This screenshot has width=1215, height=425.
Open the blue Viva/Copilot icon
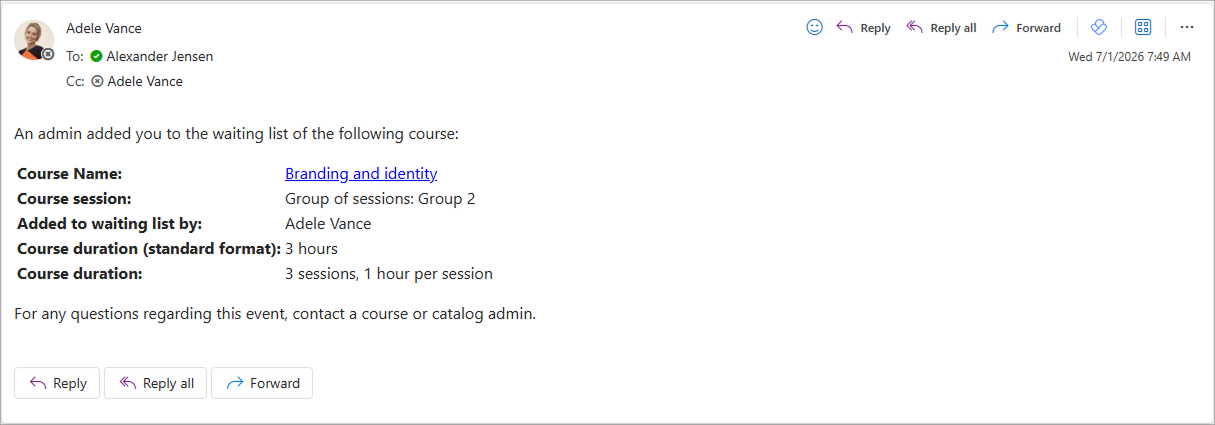tap(1098, 28)
